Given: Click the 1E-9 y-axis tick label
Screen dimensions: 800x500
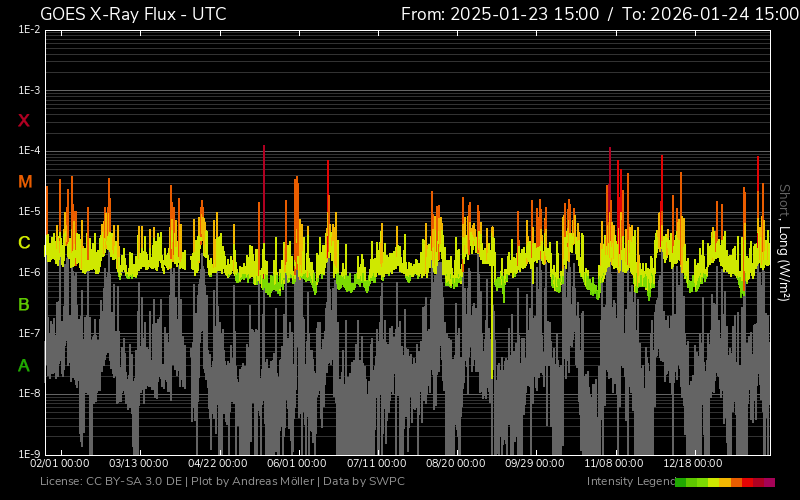Looking at the screenshot, I should coord(28,454).
